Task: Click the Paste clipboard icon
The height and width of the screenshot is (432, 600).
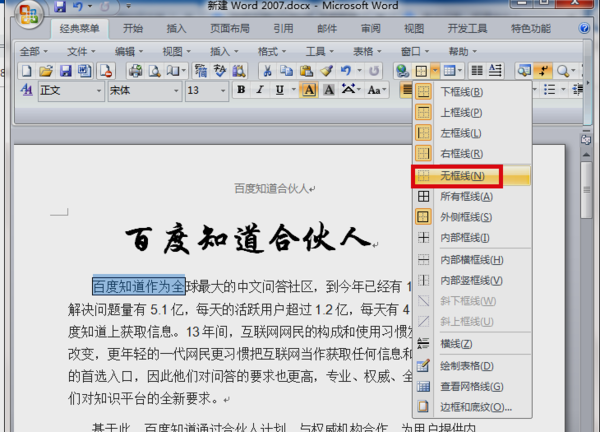Action: tap(306, 71)
